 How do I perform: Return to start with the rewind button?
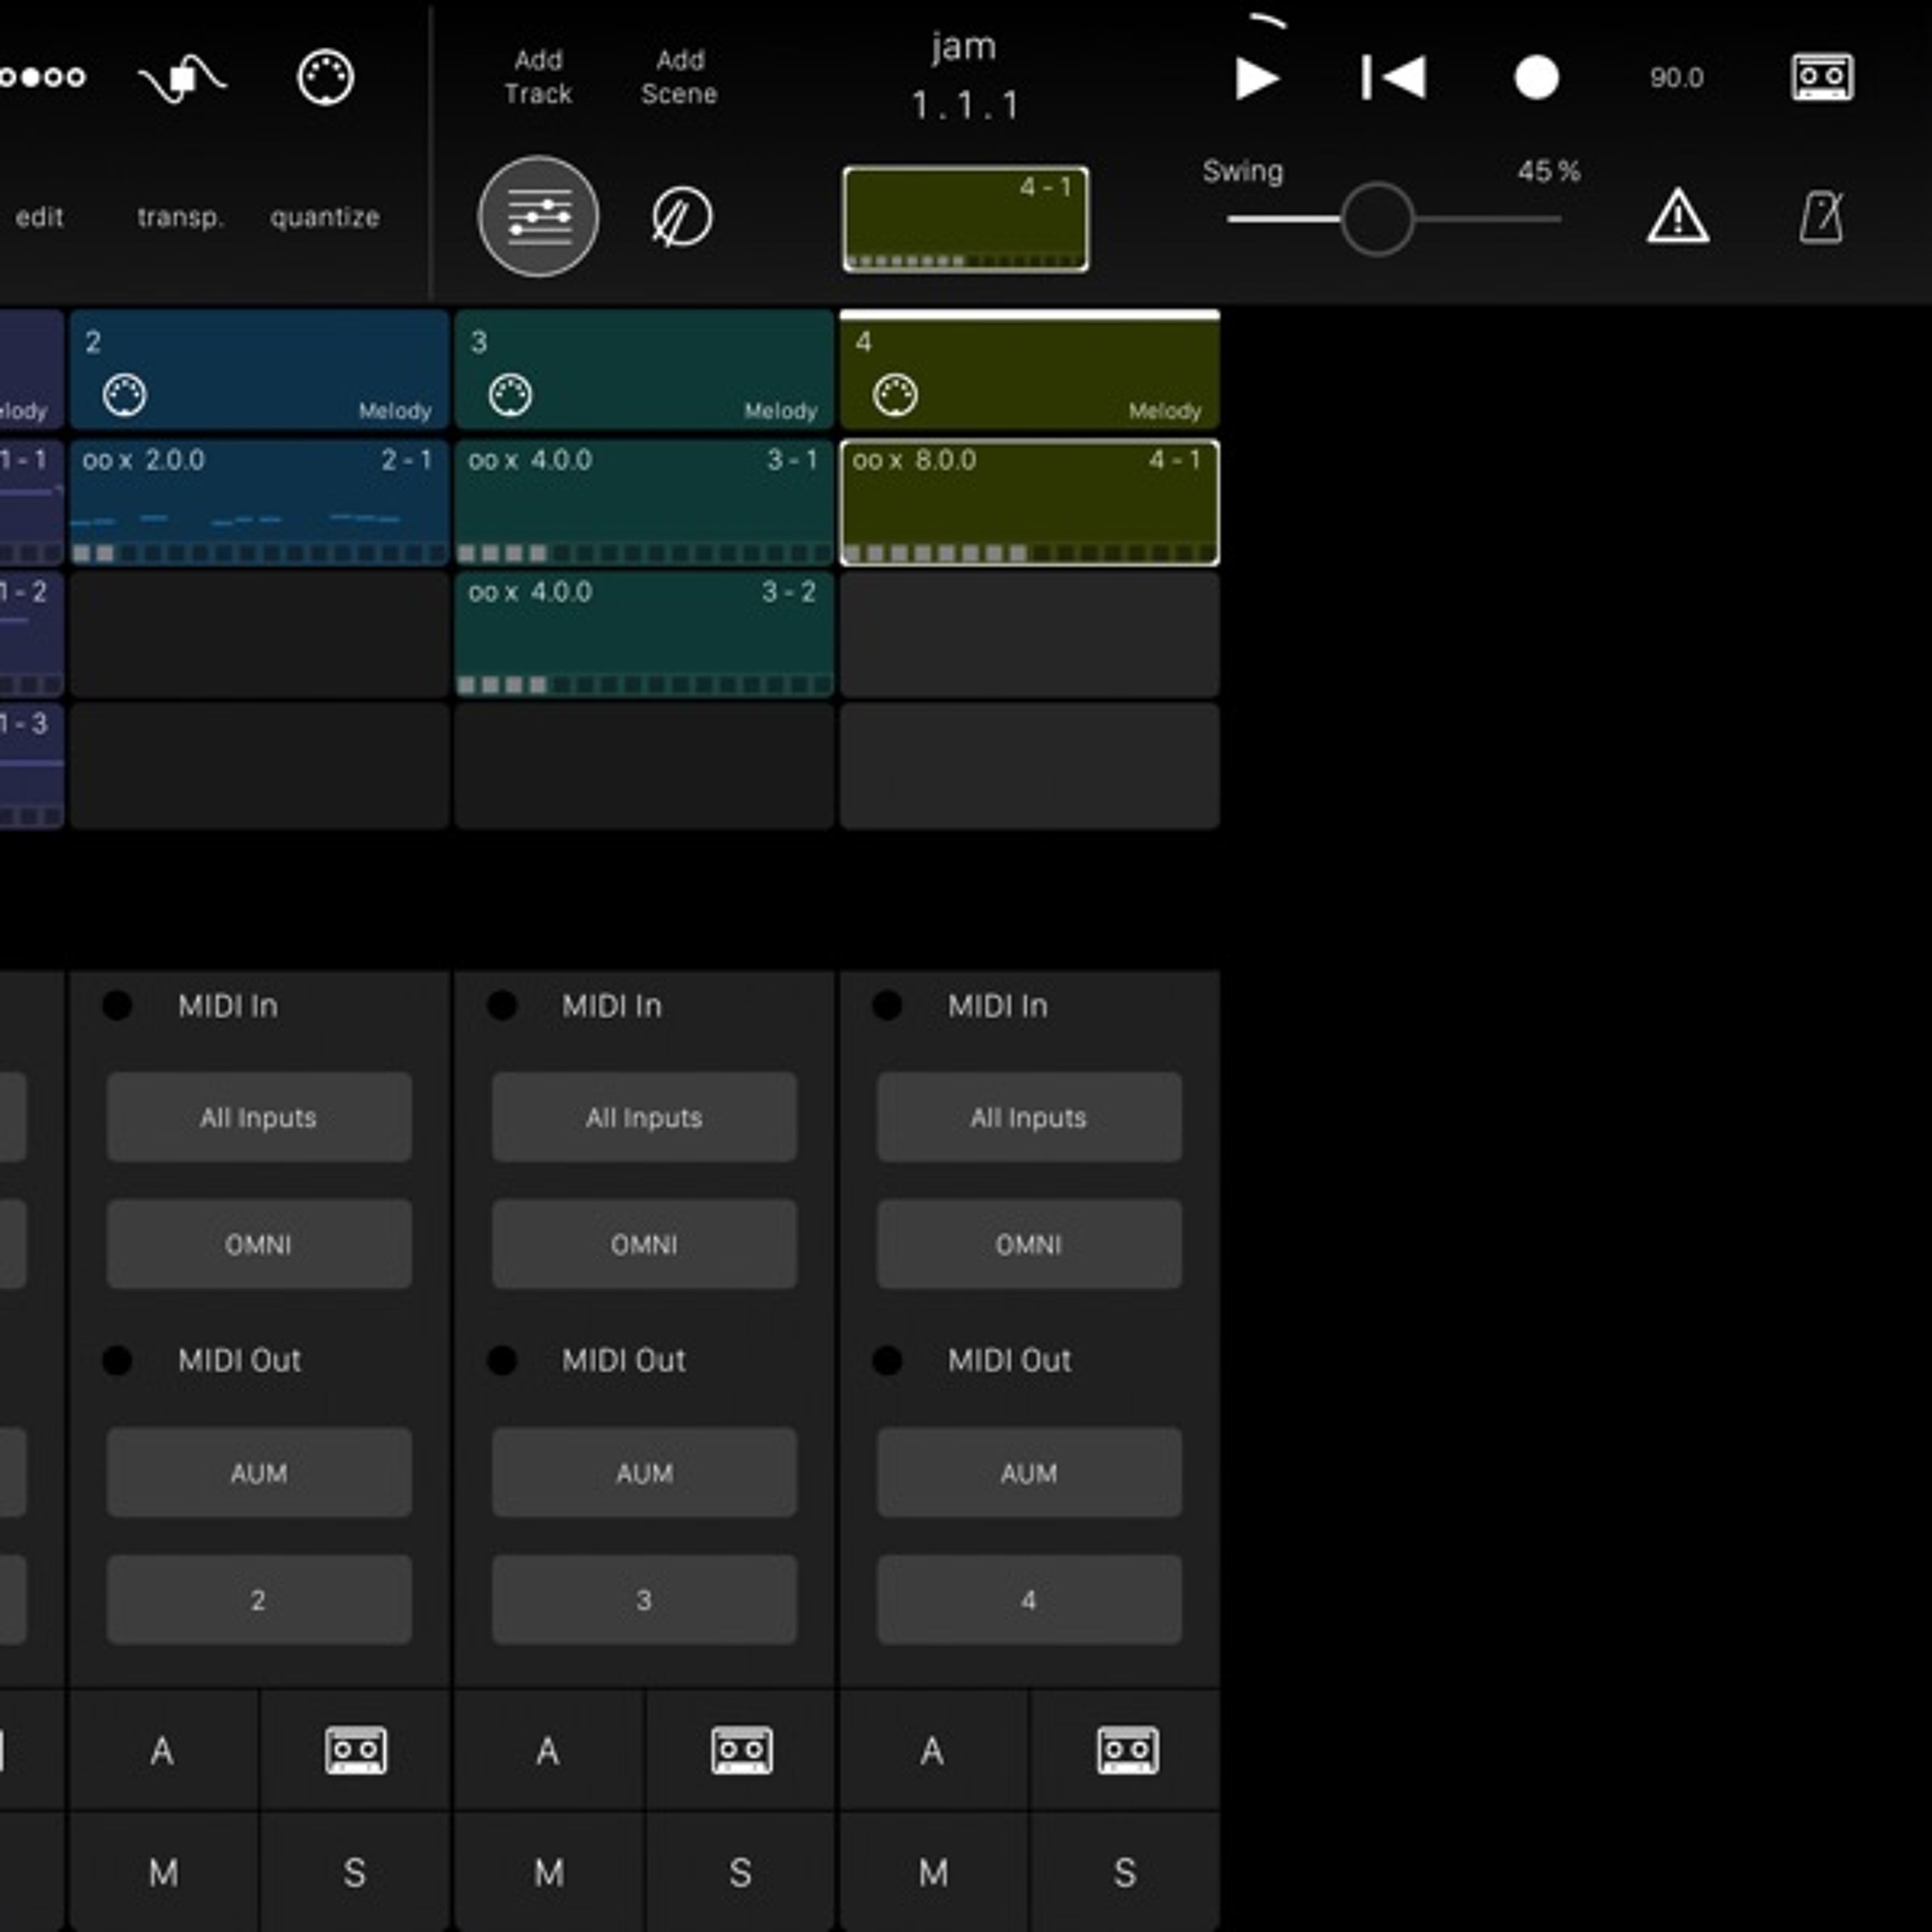click(x=1394, y=78)
